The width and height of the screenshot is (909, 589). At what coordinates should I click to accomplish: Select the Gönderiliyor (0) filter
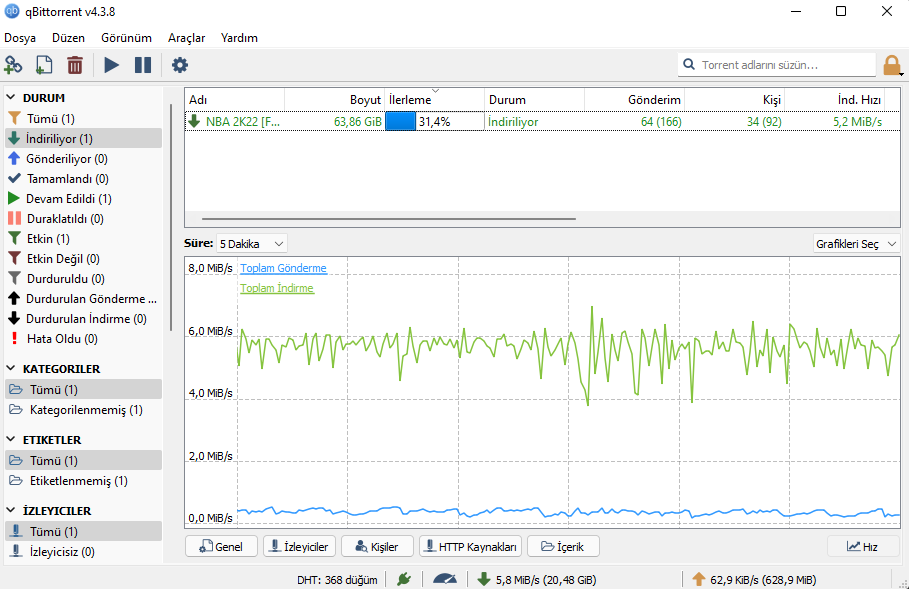tap(83, 158)
